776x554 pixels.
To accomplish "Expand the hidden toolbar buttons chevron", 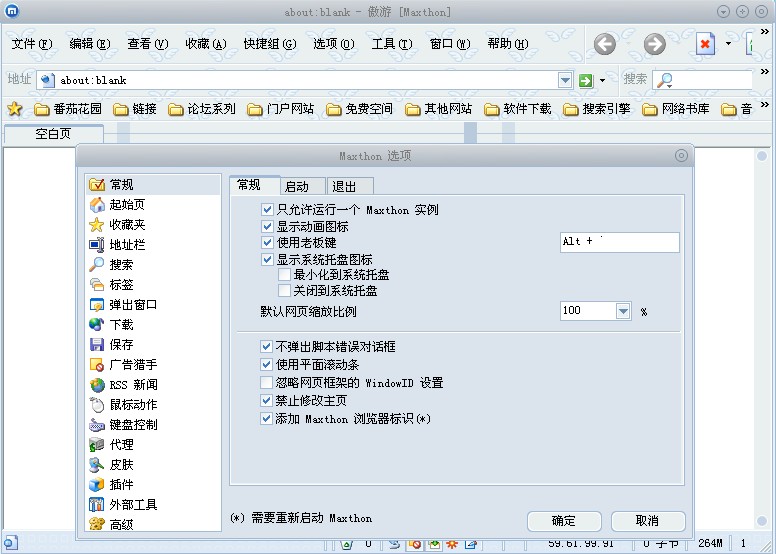I will [765, 32].
